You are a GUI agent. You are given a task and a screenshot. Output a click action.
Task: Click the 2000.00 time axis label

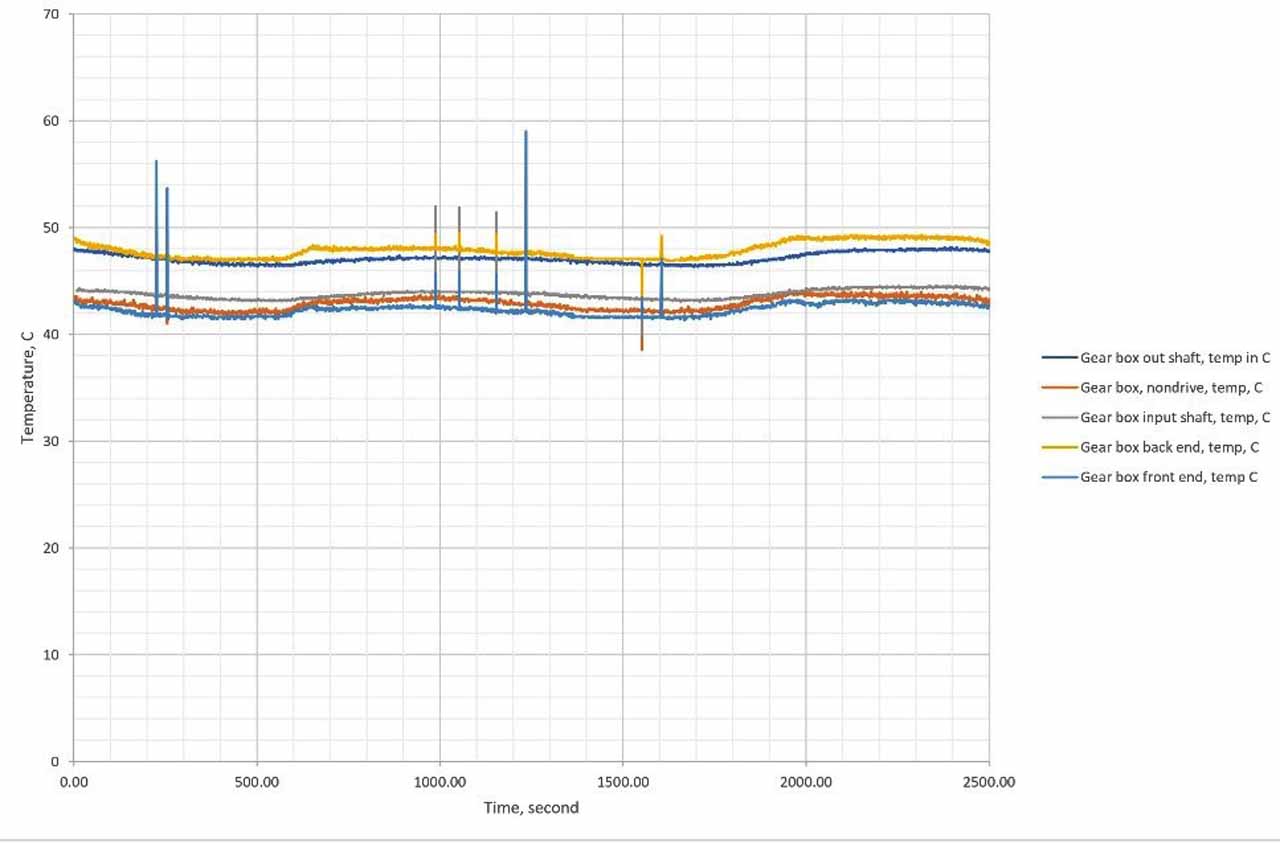pyautogui.click(x=806, y=782)
